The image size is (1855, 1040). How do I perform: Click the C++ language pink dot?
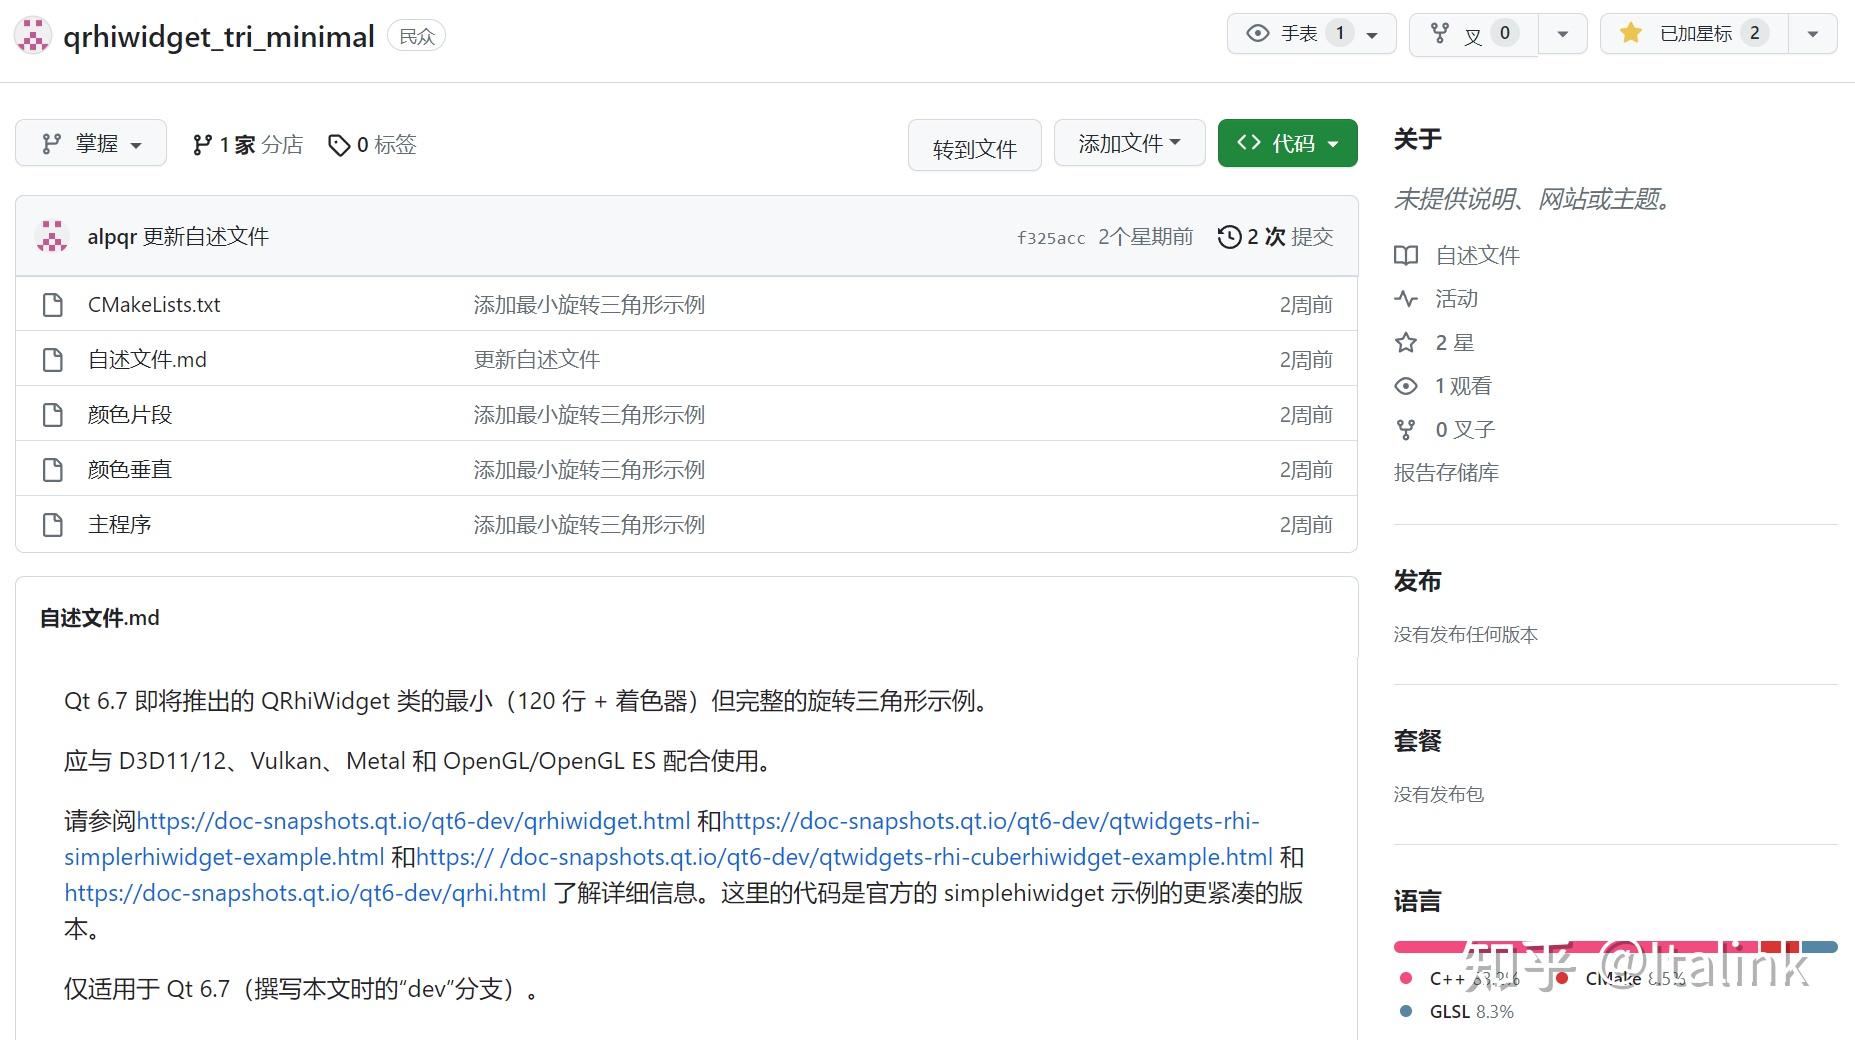[x=1406, y=979]
